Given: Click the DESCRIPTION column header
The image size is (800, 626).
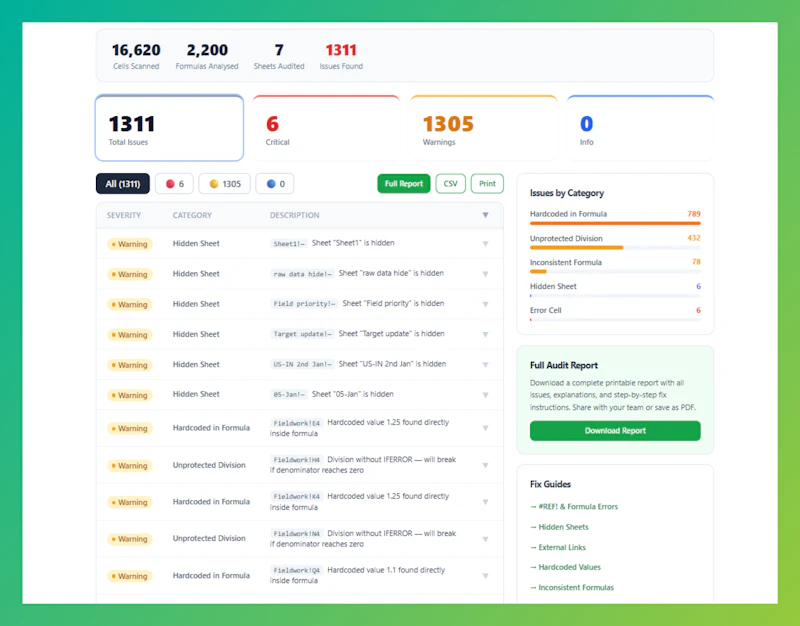Looking at the screenshot, I should (x=294, y=215).
